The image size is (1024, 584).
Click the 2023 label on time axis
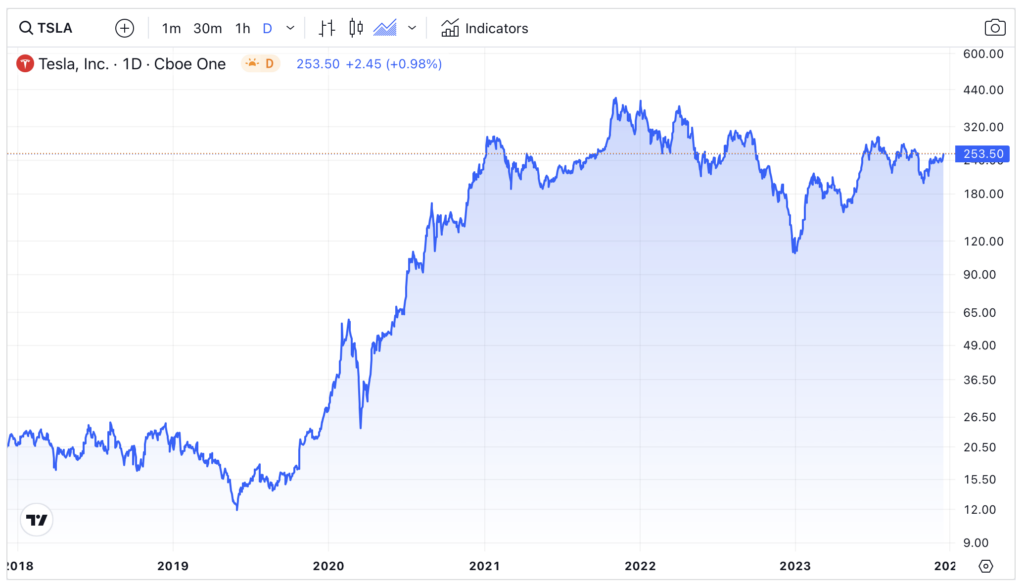pos(795,566)
